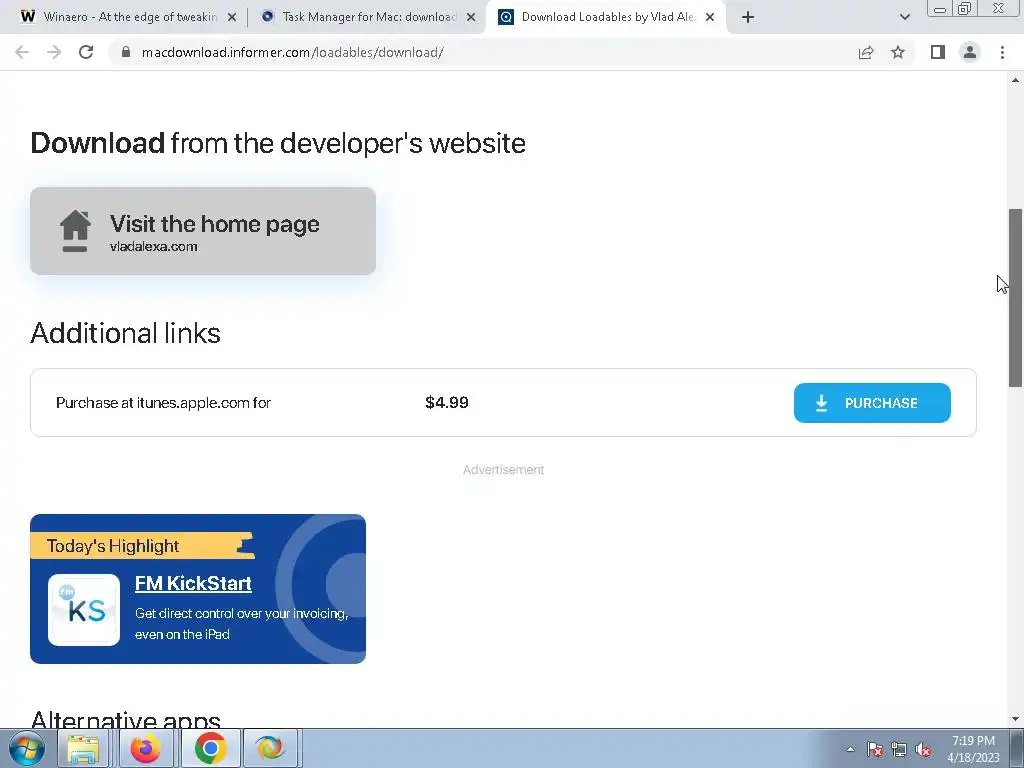The image size is (1024, 768).
Task: Click the $4.99 price text
Action: tap(447, 402)
